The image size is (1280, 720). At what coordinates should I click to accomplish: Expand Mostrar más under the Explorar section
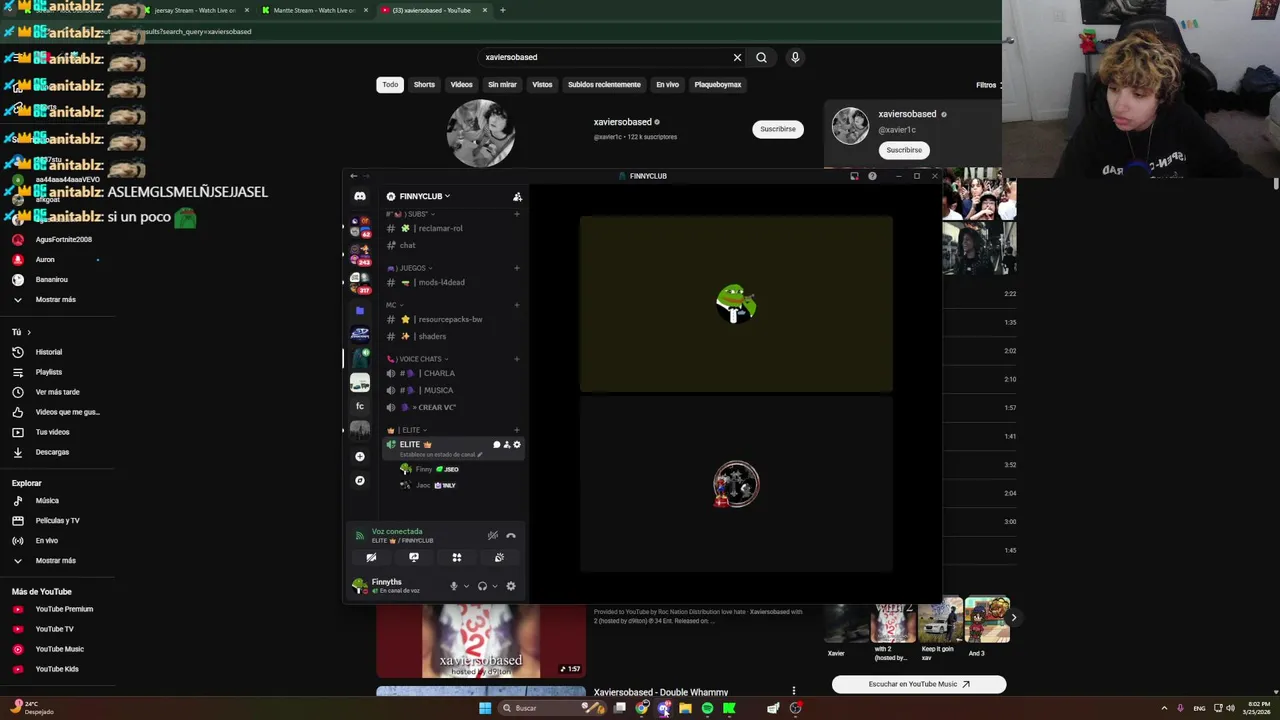[55, 561]
